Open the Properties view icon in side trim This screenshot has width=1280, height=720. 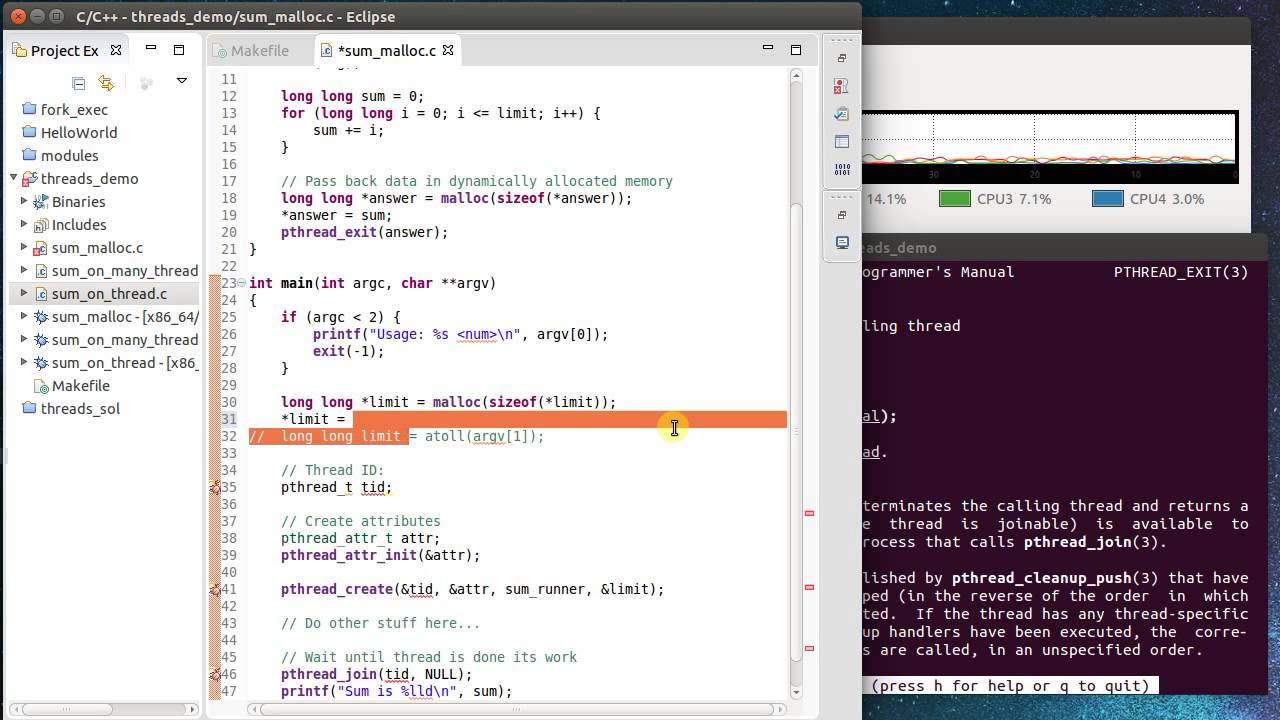point(842,142)
